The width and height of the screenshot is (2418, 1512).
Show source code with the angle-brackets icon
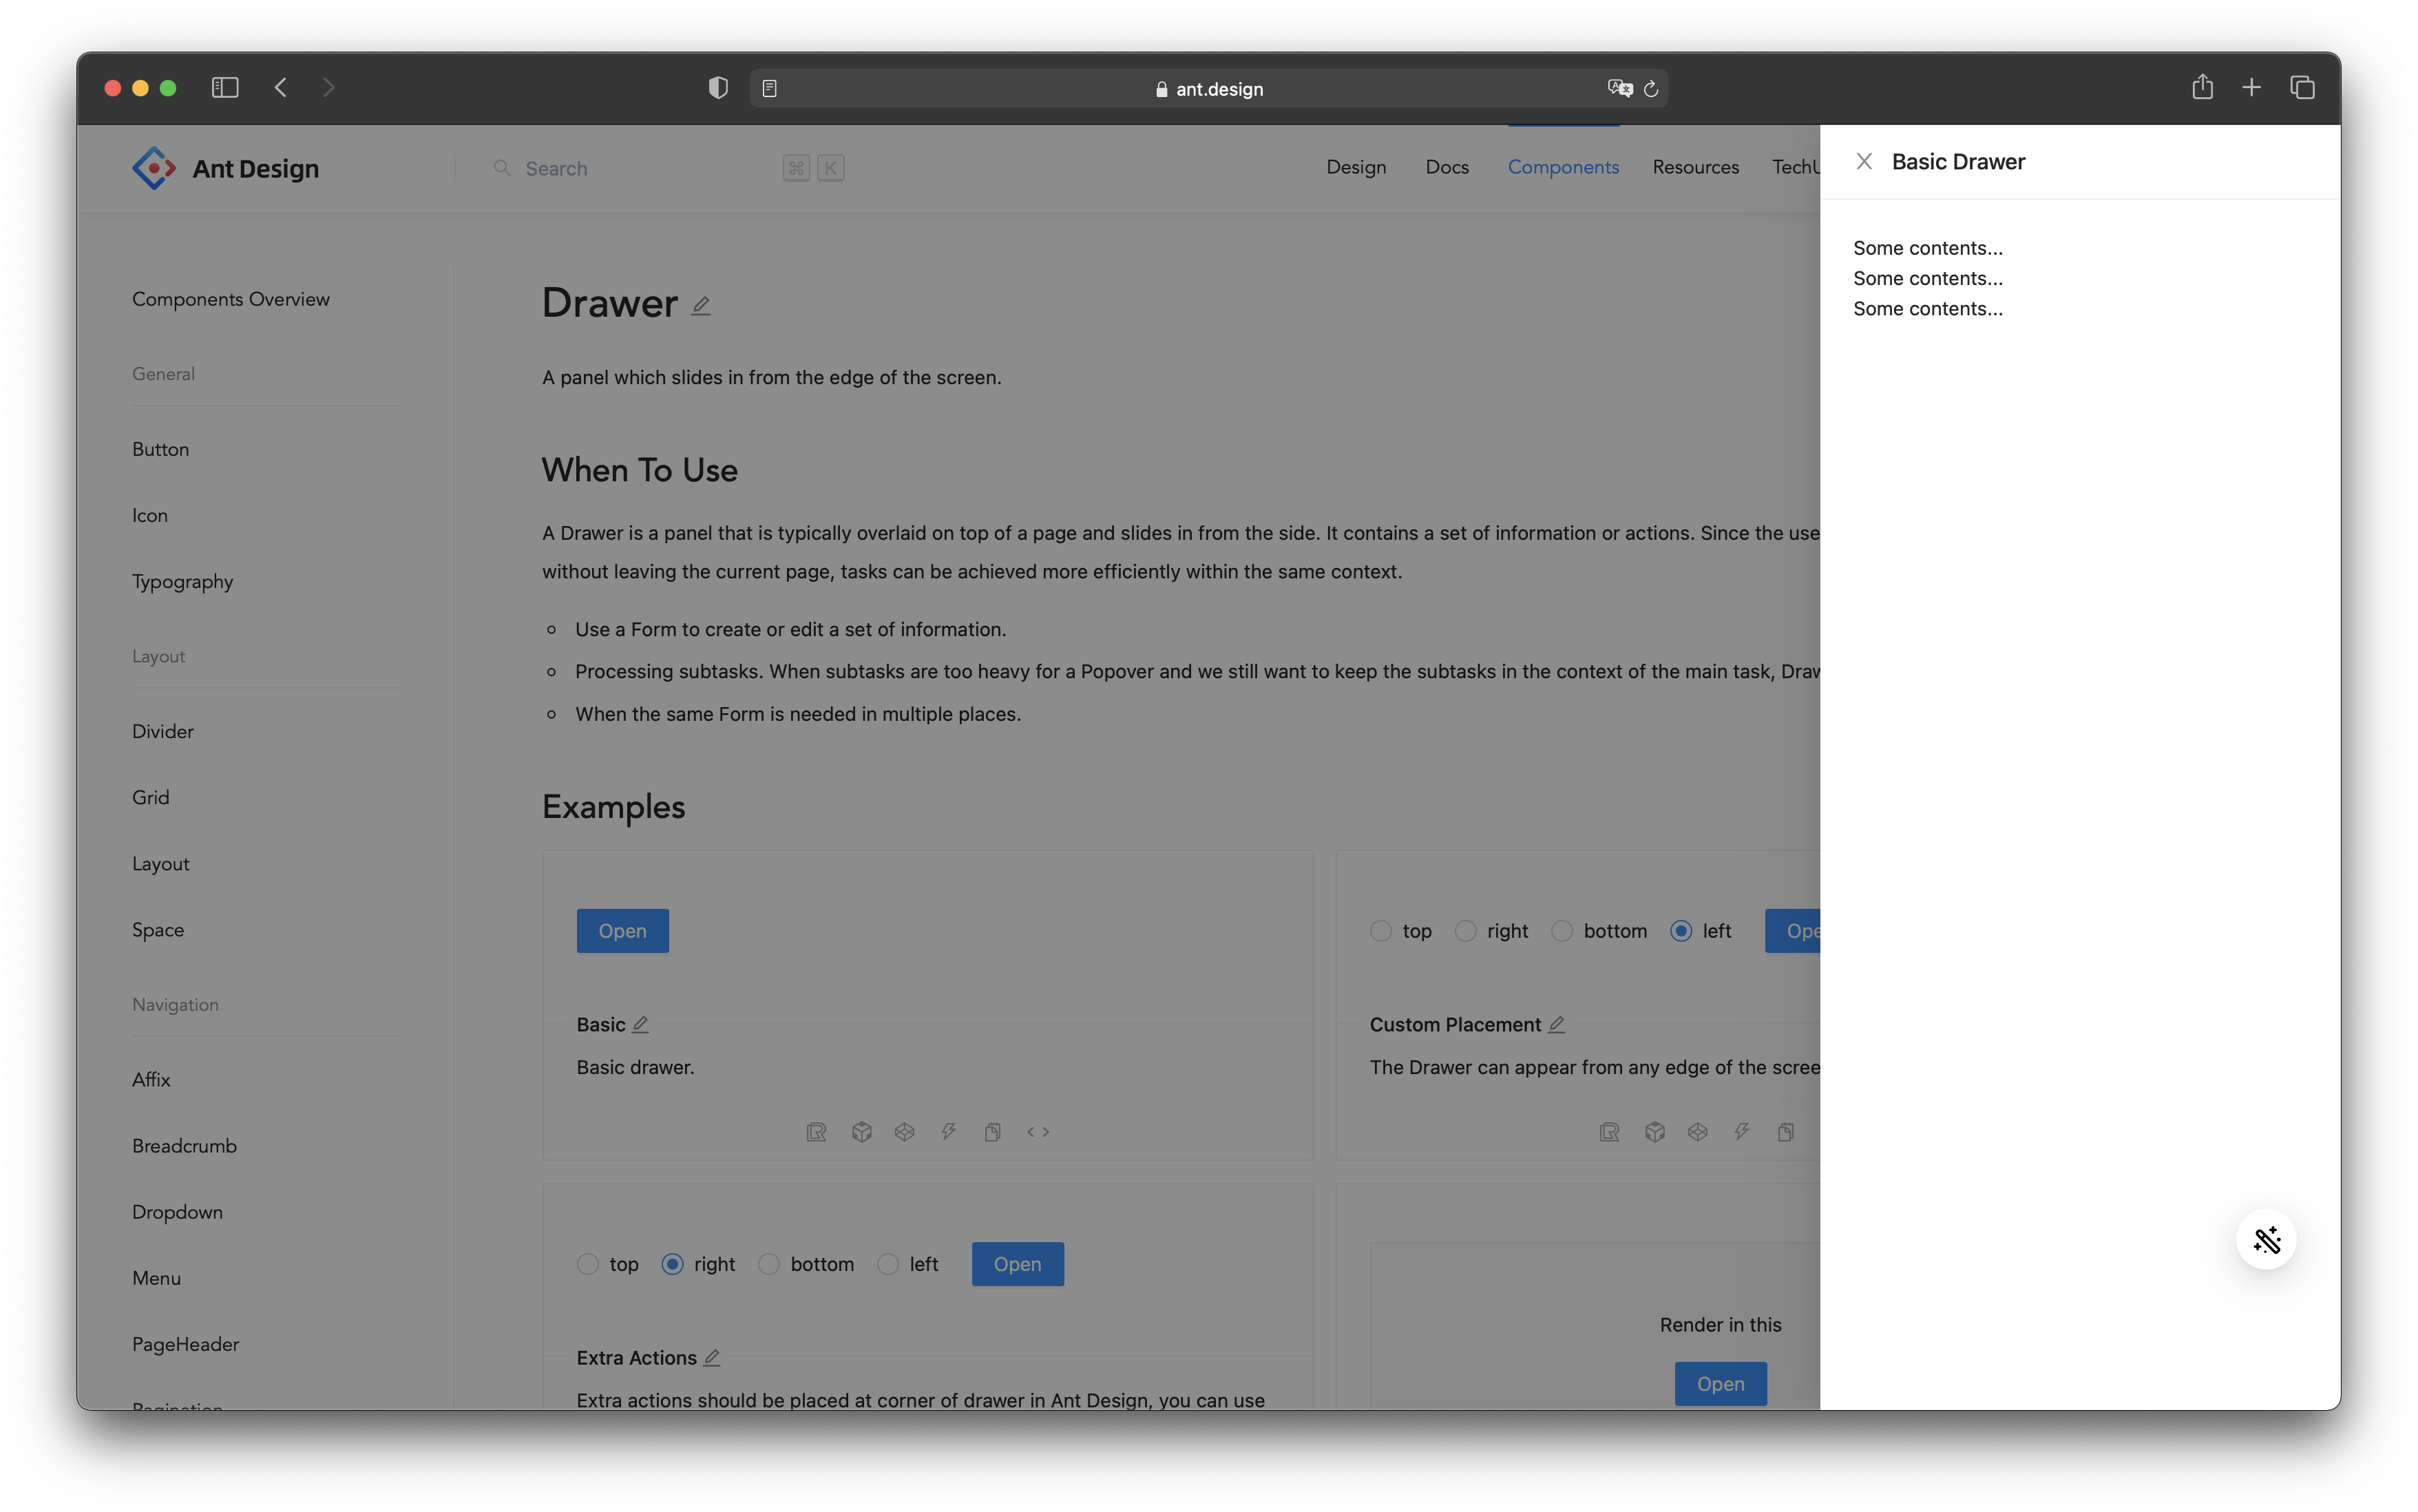pos(1038,1131)
